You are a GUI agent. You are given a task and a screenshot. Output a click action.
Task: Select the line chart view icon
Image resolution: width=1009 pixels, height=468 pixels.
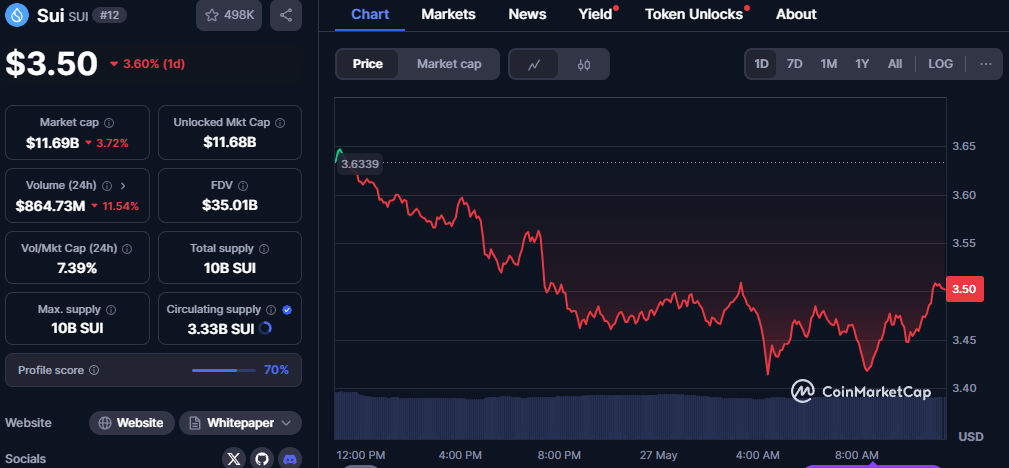(x=533, y=64)
